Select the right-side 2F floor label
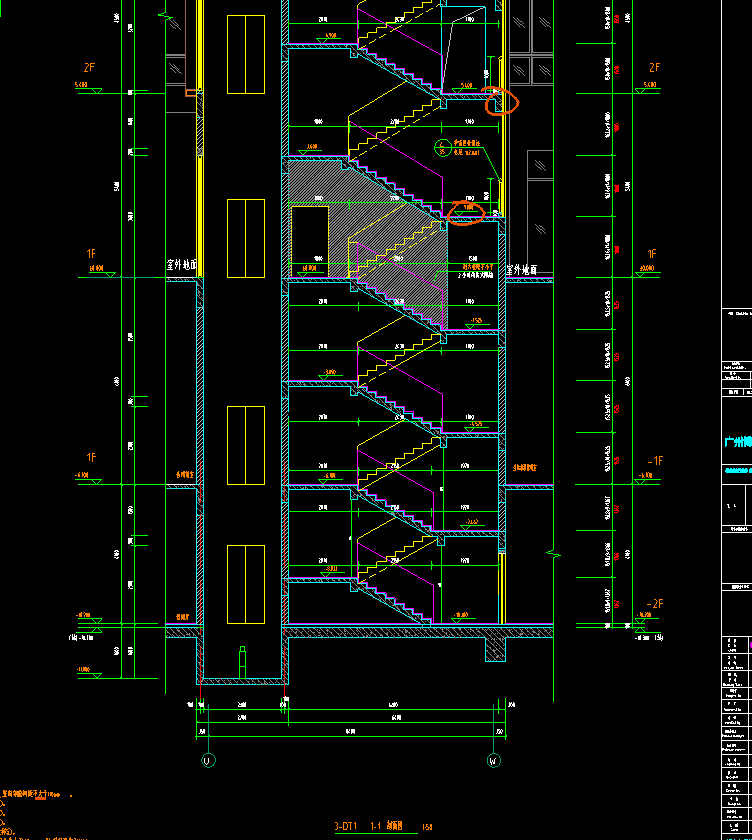Viewport: 752px width, 840px height. tap(654, 68)
